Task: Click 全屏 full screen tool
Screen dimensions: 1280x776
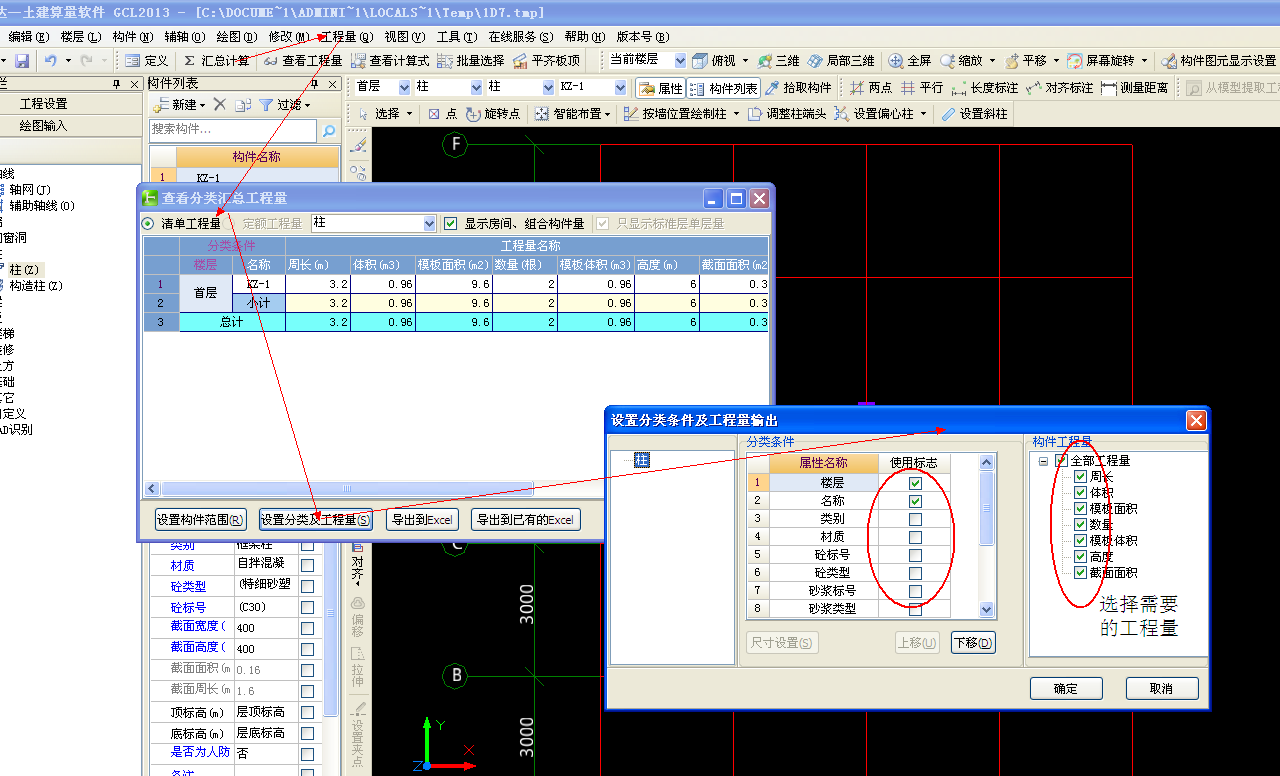Action: [910, 61]
